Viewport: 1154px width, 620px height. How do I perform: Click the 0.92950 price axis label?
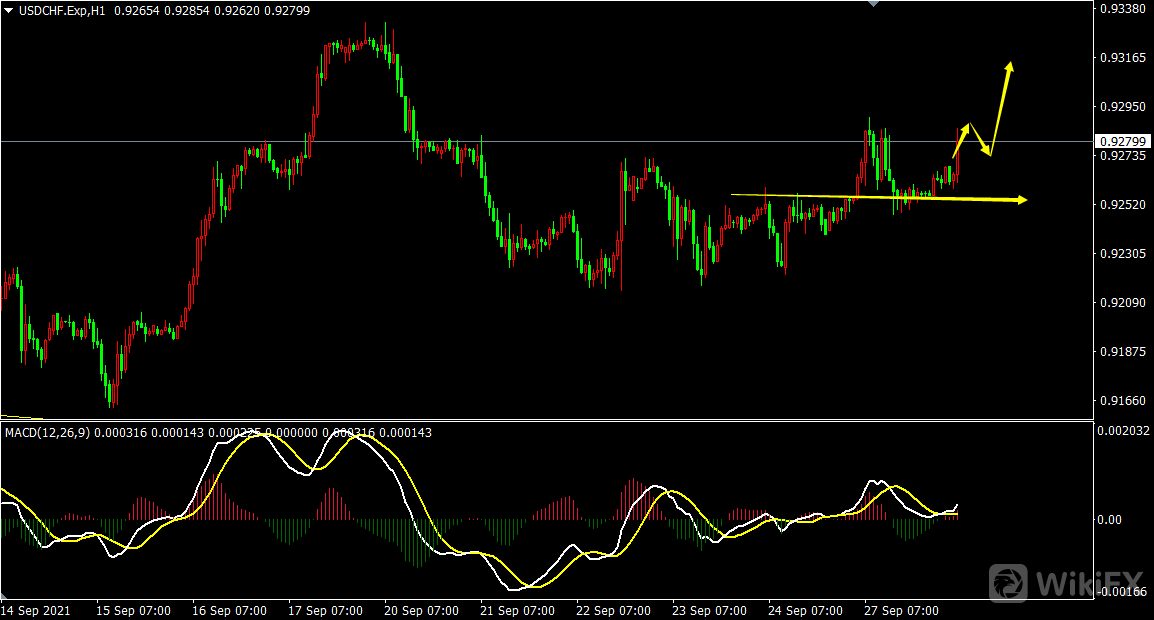pyautogui.click(x=1122, y=107)
